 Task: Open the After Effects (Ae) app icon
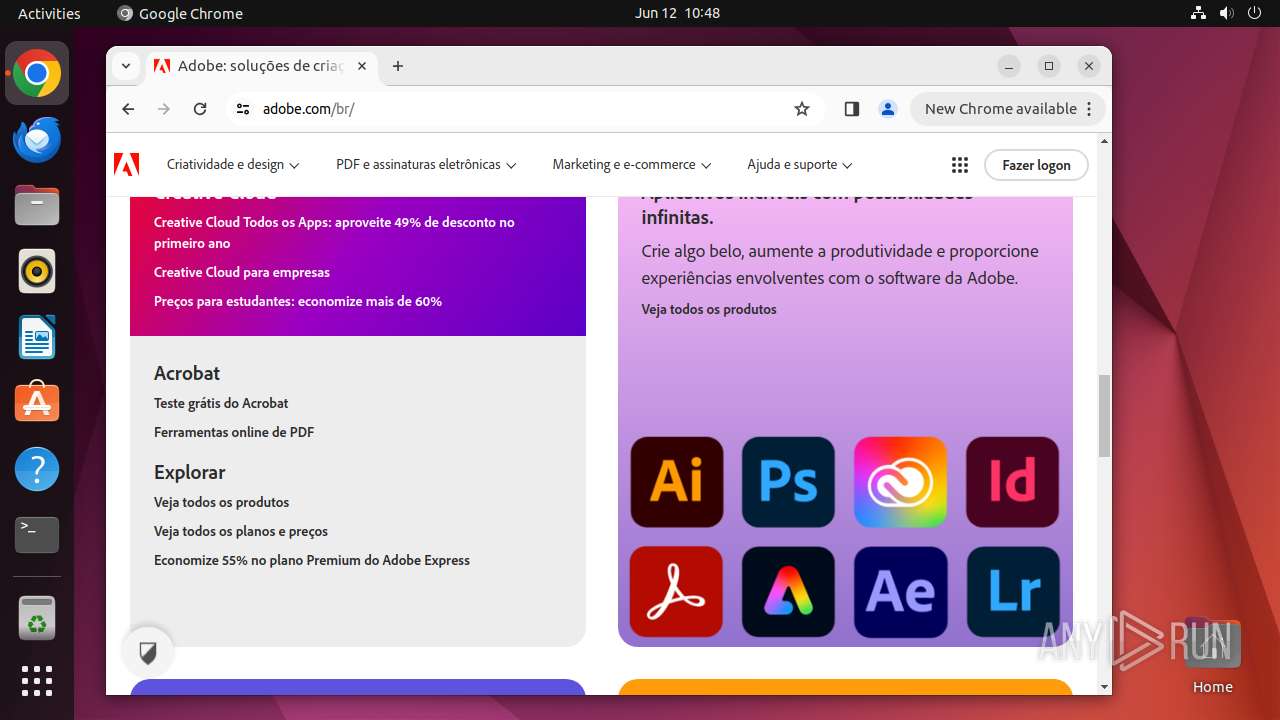pos(900,592)
